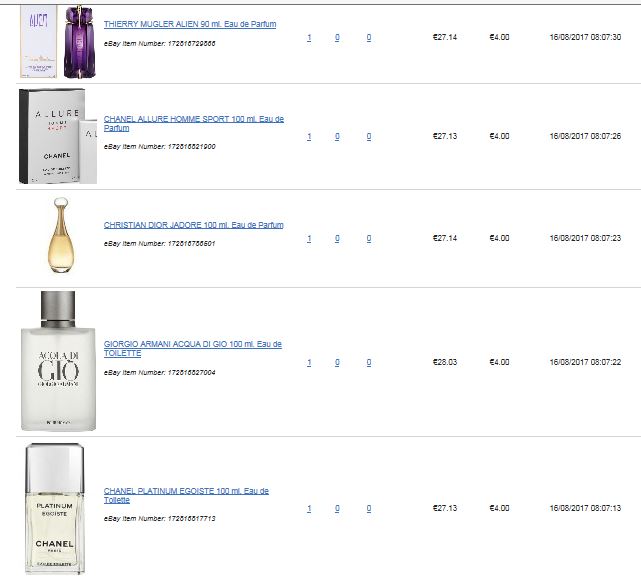
Task: Click the Platinum Egoiste bottle image
Action: (x=55, y=509)
